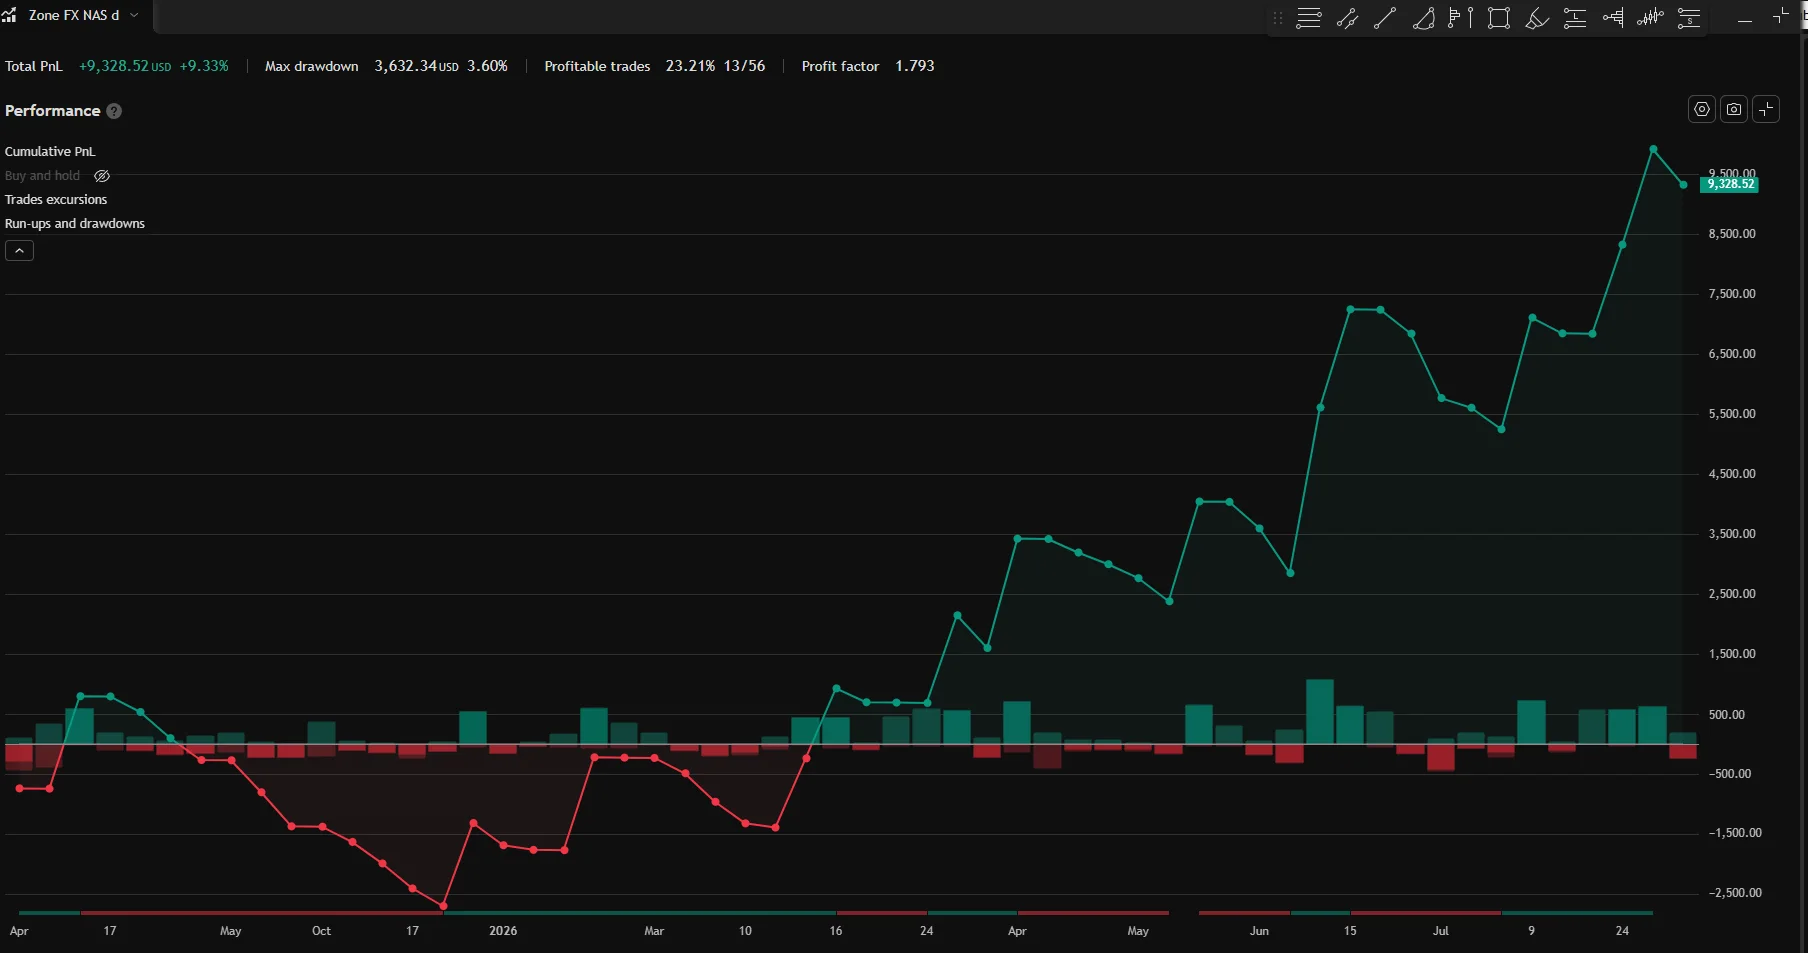Click the Profit factor label
1808x953 pixels.
[x=840, y=66]
